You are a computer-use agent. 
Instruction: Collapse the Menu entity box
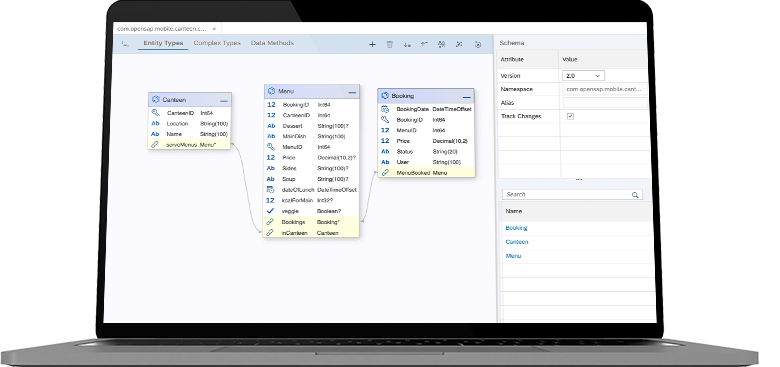(352, 92)
